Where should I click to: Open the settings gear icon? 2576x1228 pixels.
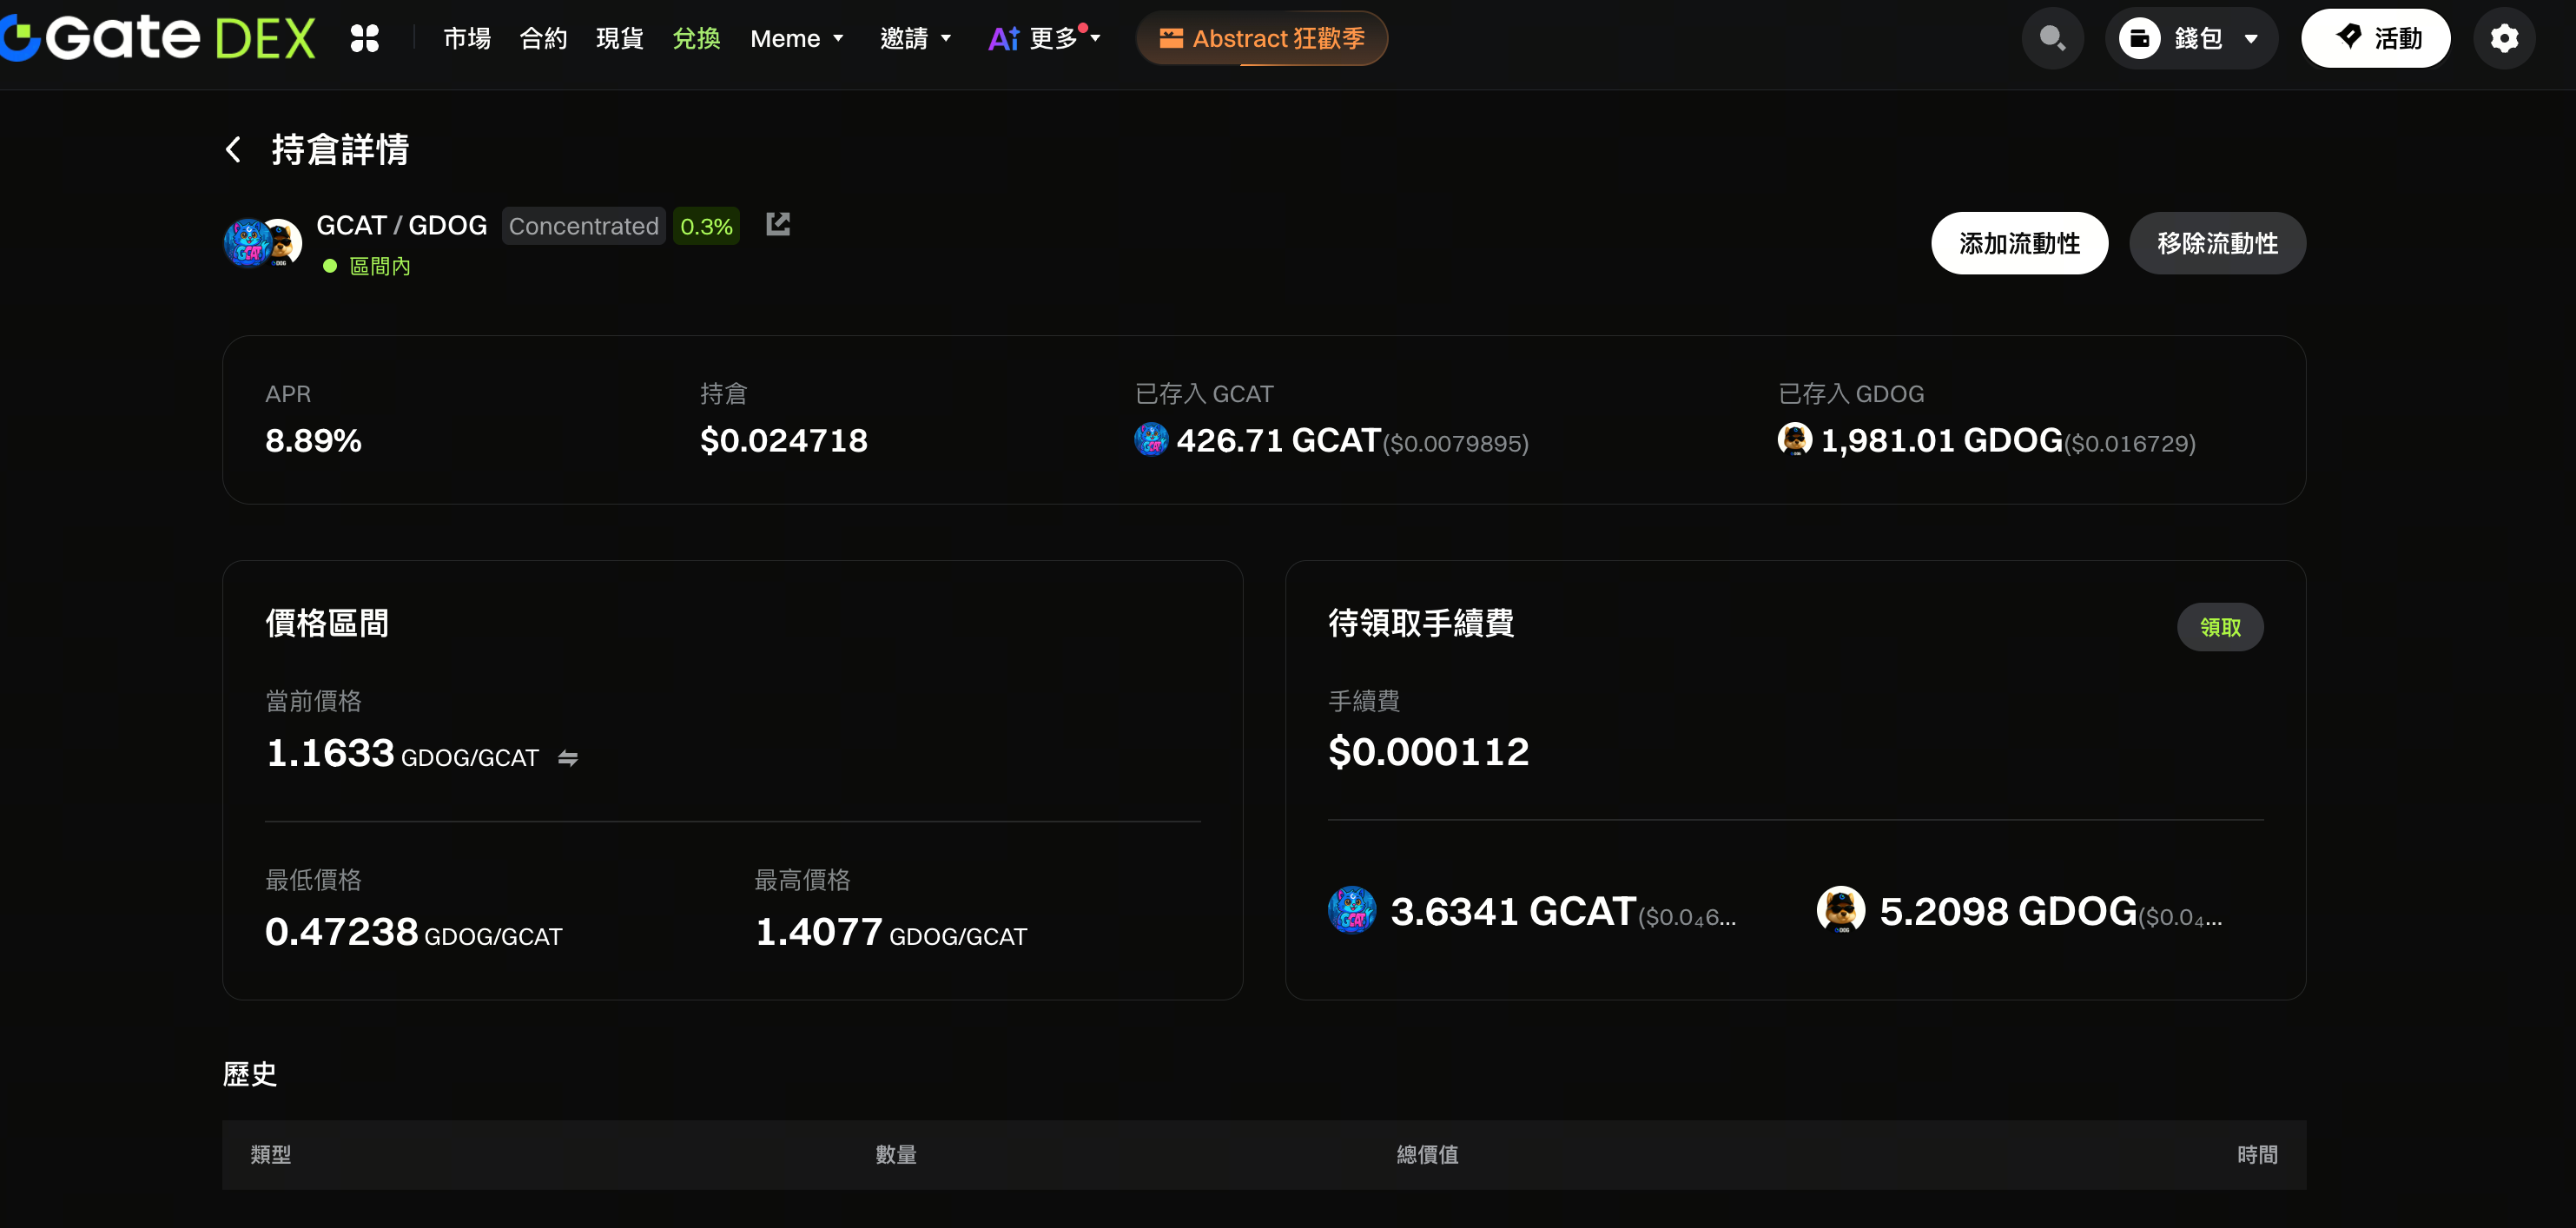point(2503,38)
